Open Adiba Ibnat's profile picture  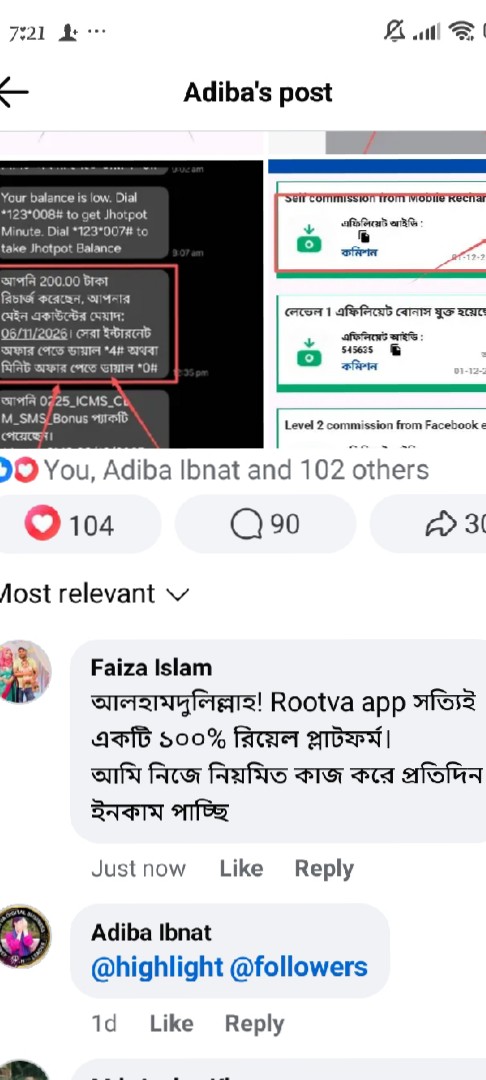[x=25, y=935]
